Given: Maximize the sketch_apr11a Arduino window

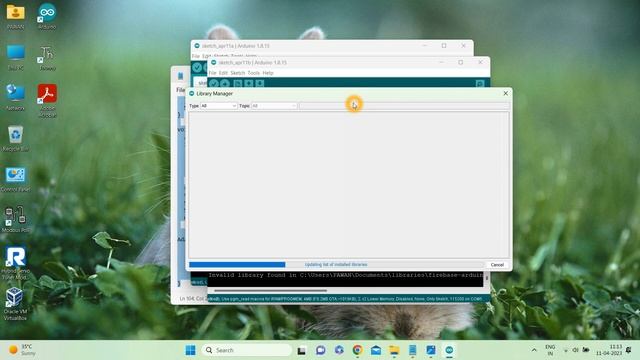Looking at the screenshot, I should click(444, 46).
